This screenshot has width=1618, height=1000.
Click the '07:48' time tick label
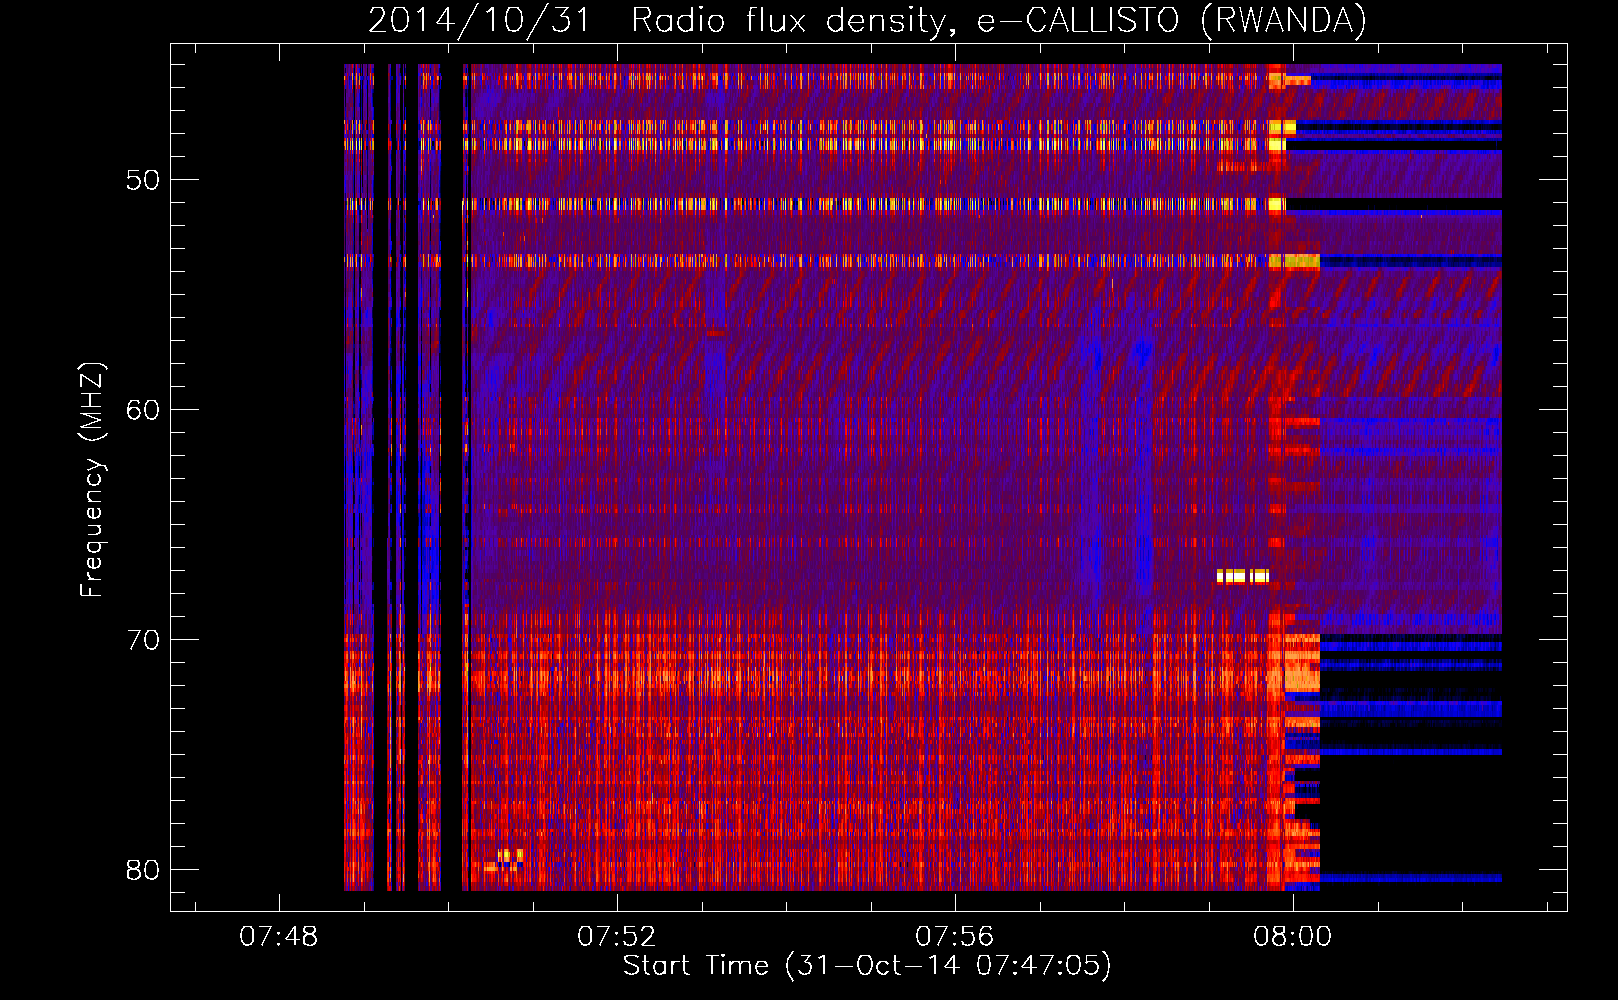(x=279, y=937)
